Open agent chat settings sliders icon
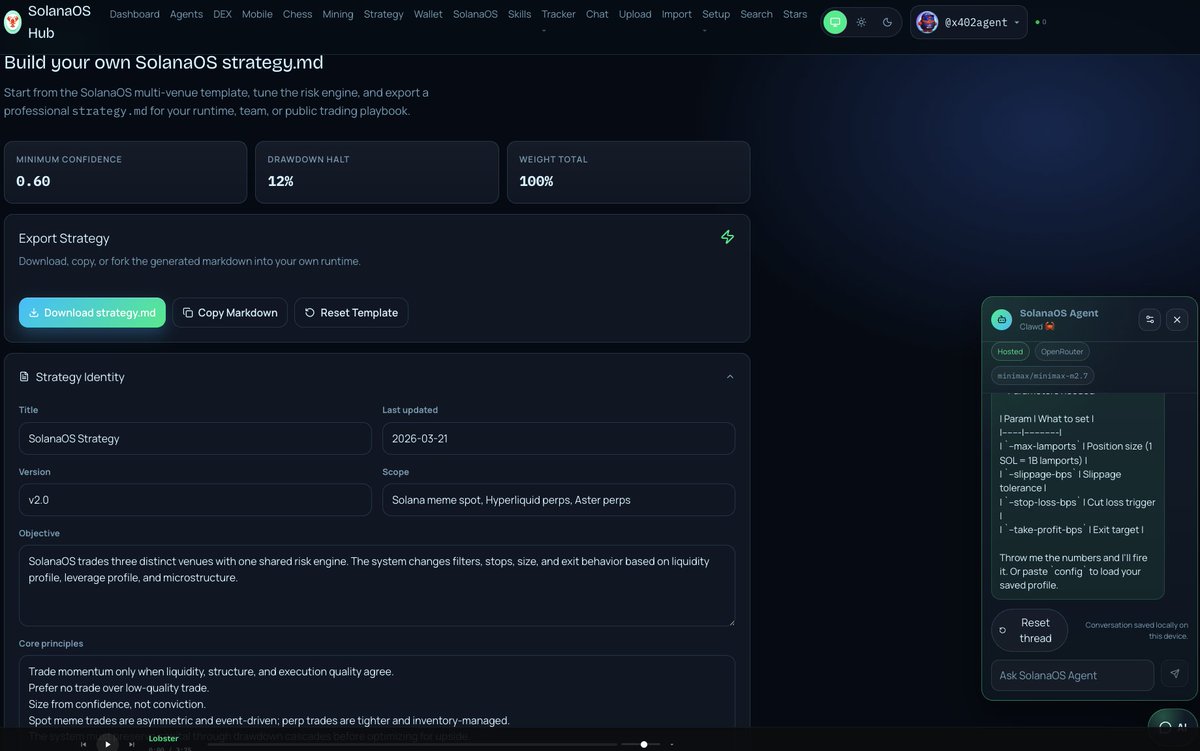 point(1150,319)
